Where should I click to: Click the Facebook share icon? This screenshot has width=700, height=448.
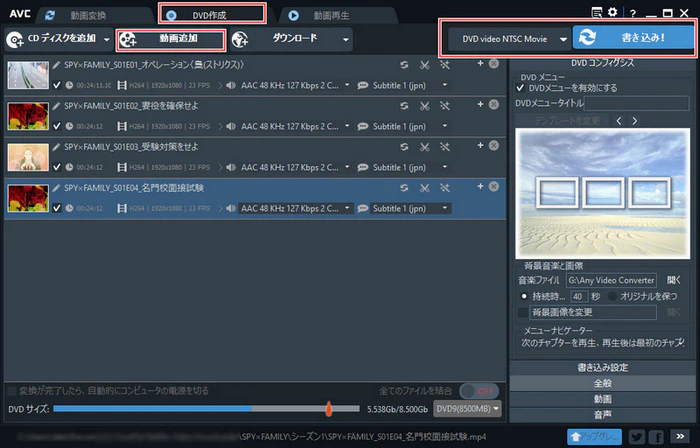[x=656, y=436]
